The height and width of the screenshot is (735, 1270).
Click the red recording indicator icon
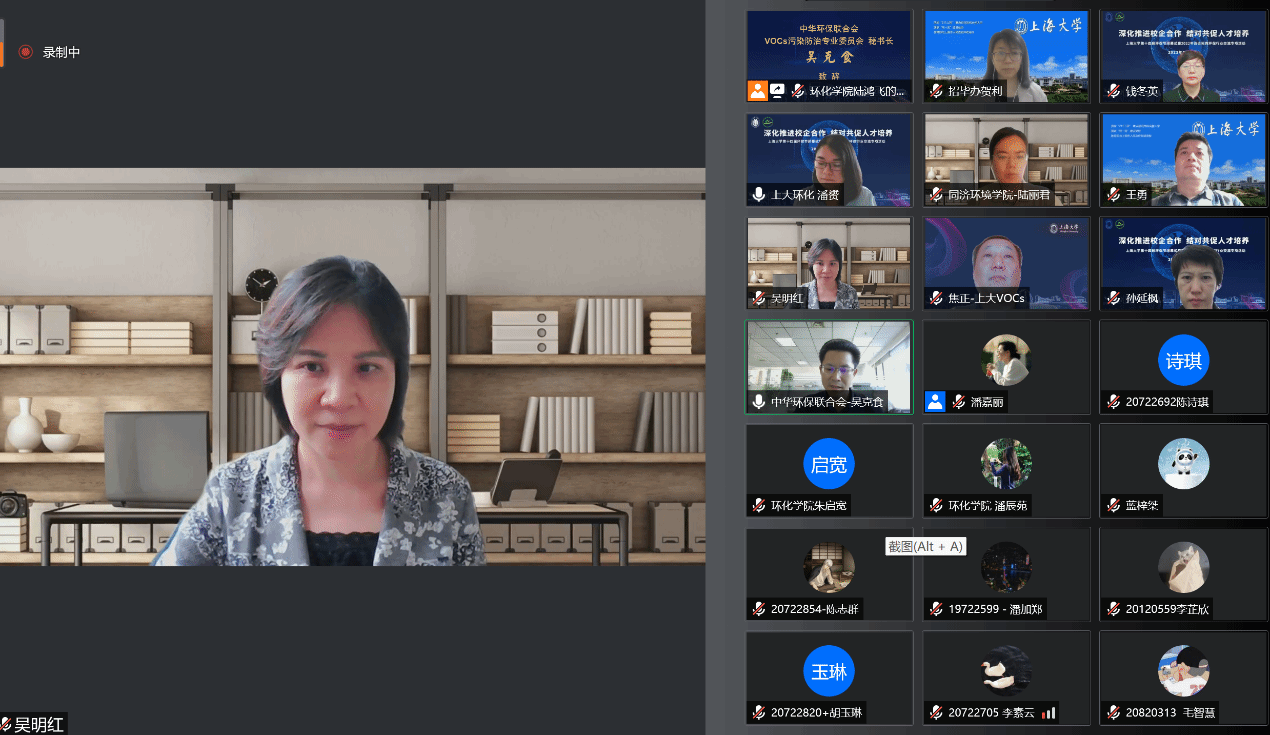point(26,52)
